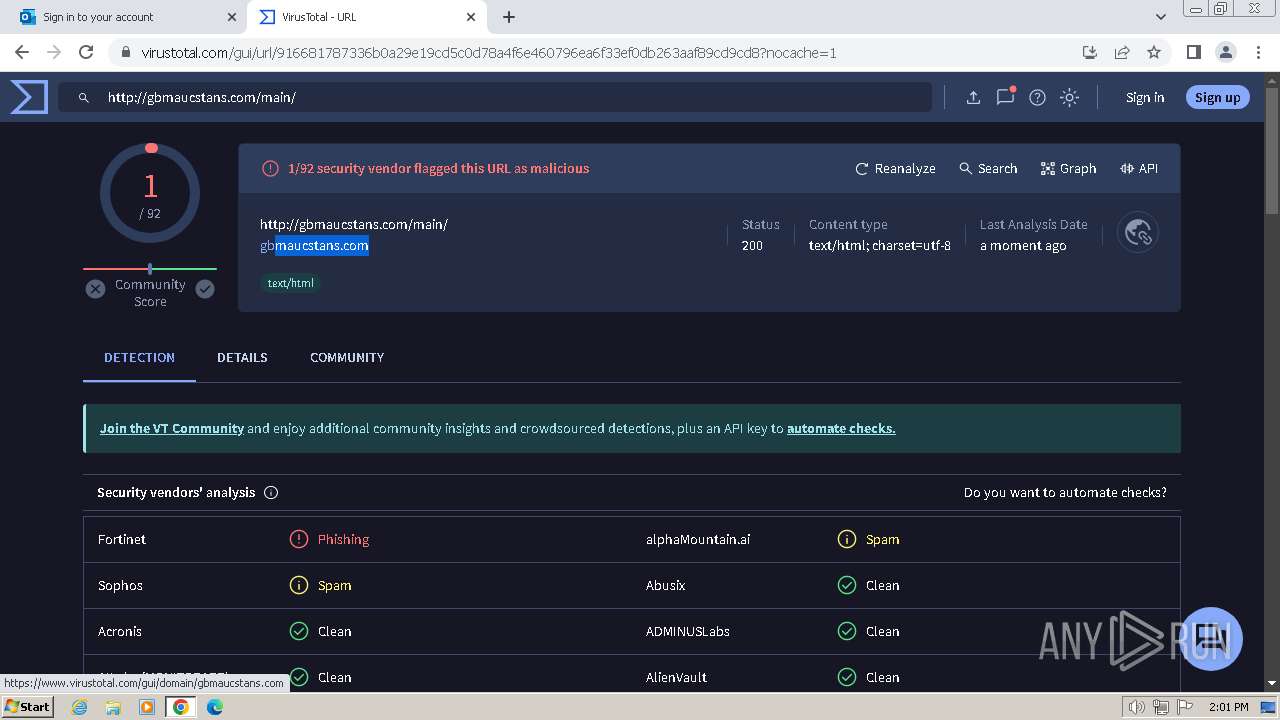Open the upload file icon

tap(973, 97)
